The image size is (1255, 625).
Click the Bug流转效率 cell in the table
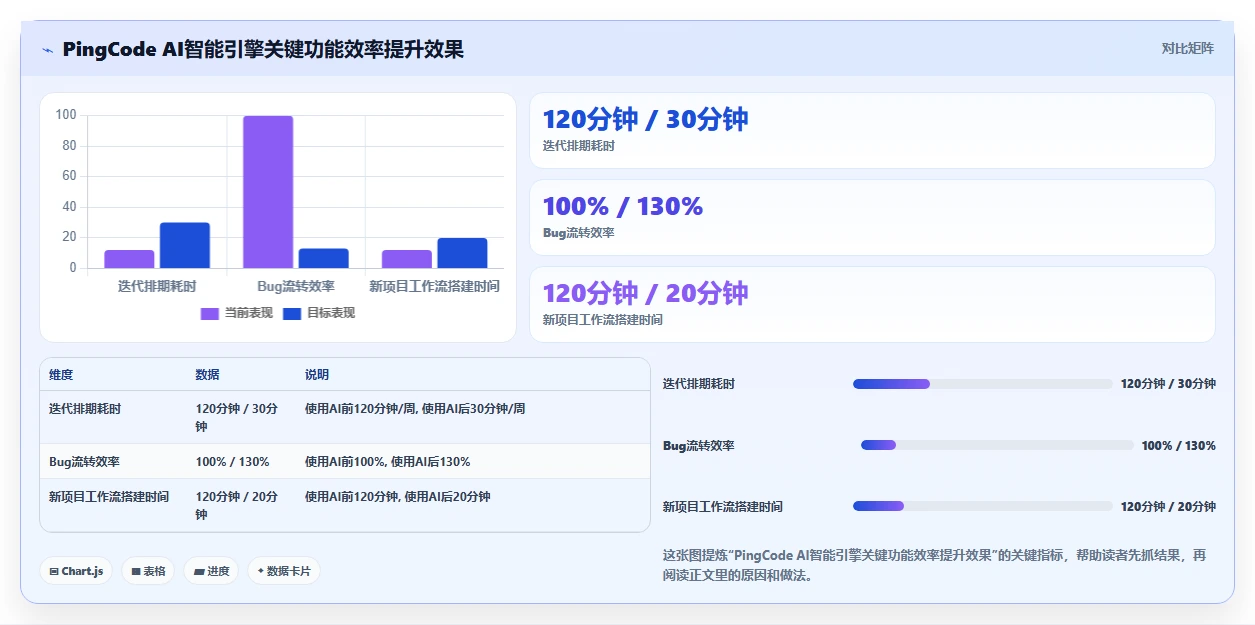click(85, 462)
